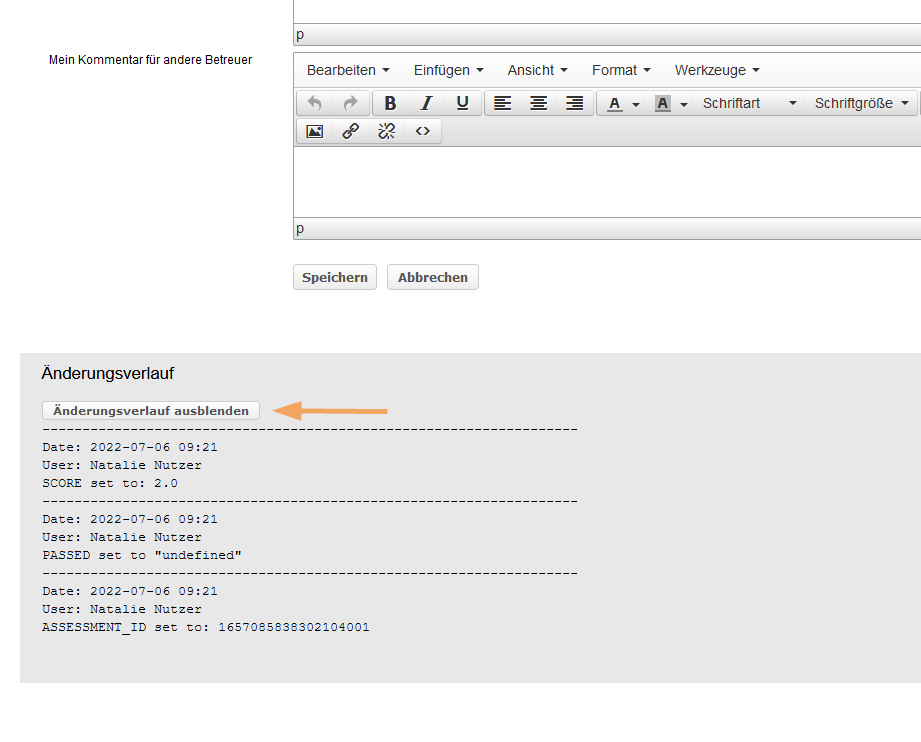Toggle underline formatting
The image size is (921, 742).
point(462,103)
